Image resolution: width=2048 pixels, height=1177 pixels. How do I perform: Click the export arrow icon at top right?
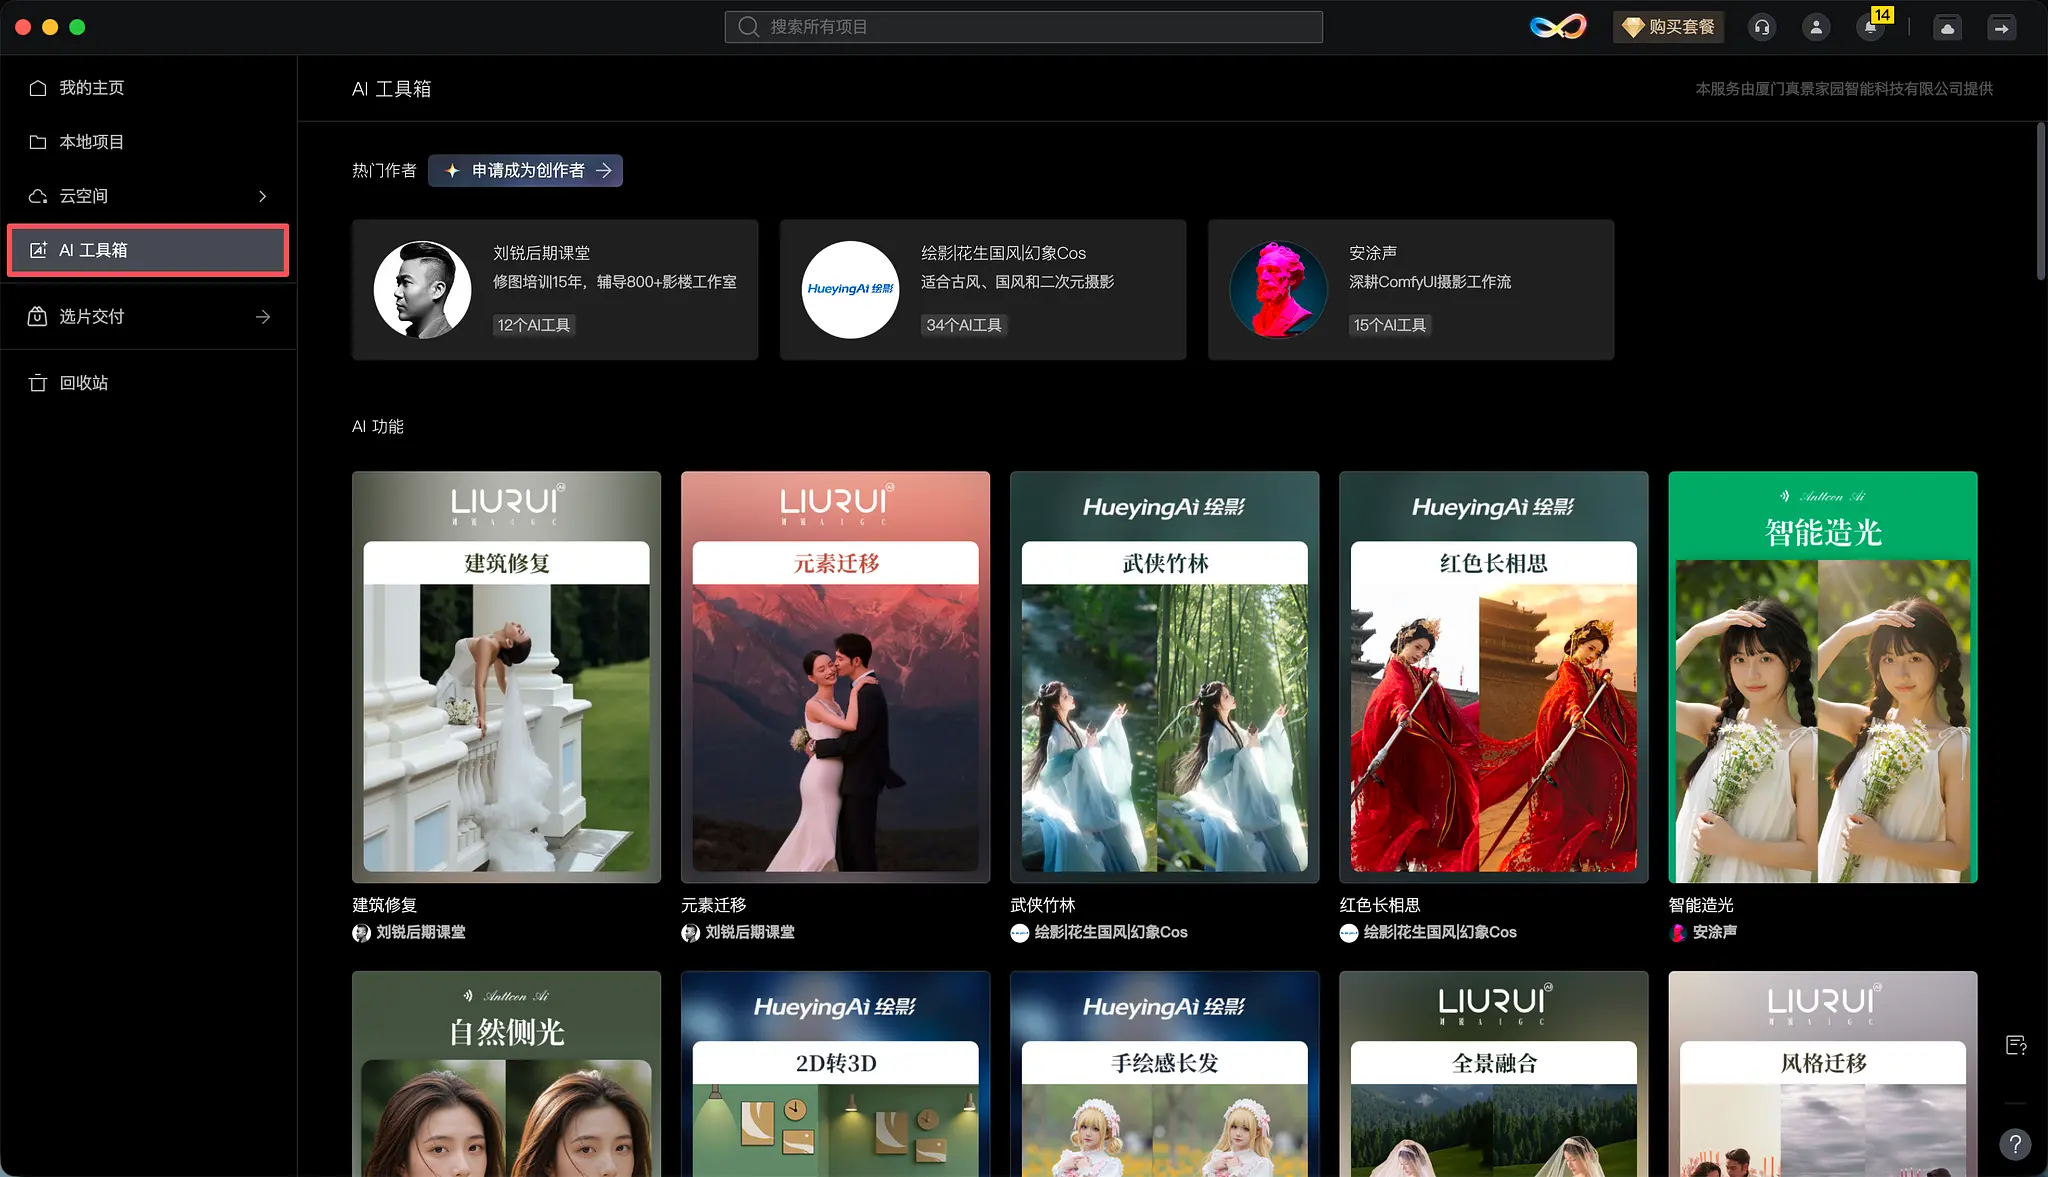pyautogui.click(x=2001, y=28)
